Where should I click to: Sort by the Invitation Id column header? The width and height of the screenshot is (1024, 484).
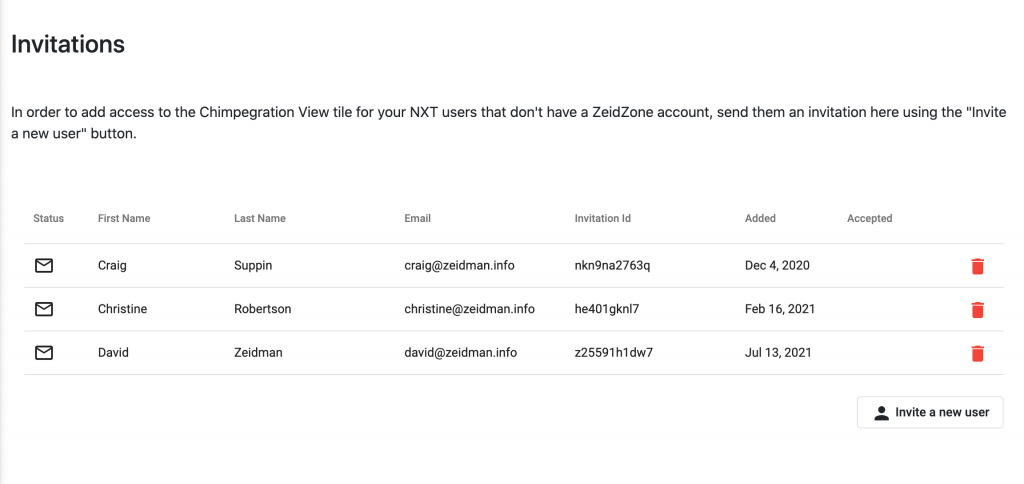click(x=603, y=218)
